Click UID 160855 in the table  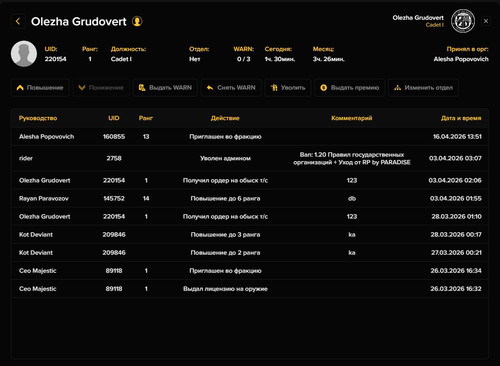coord(114,136)
